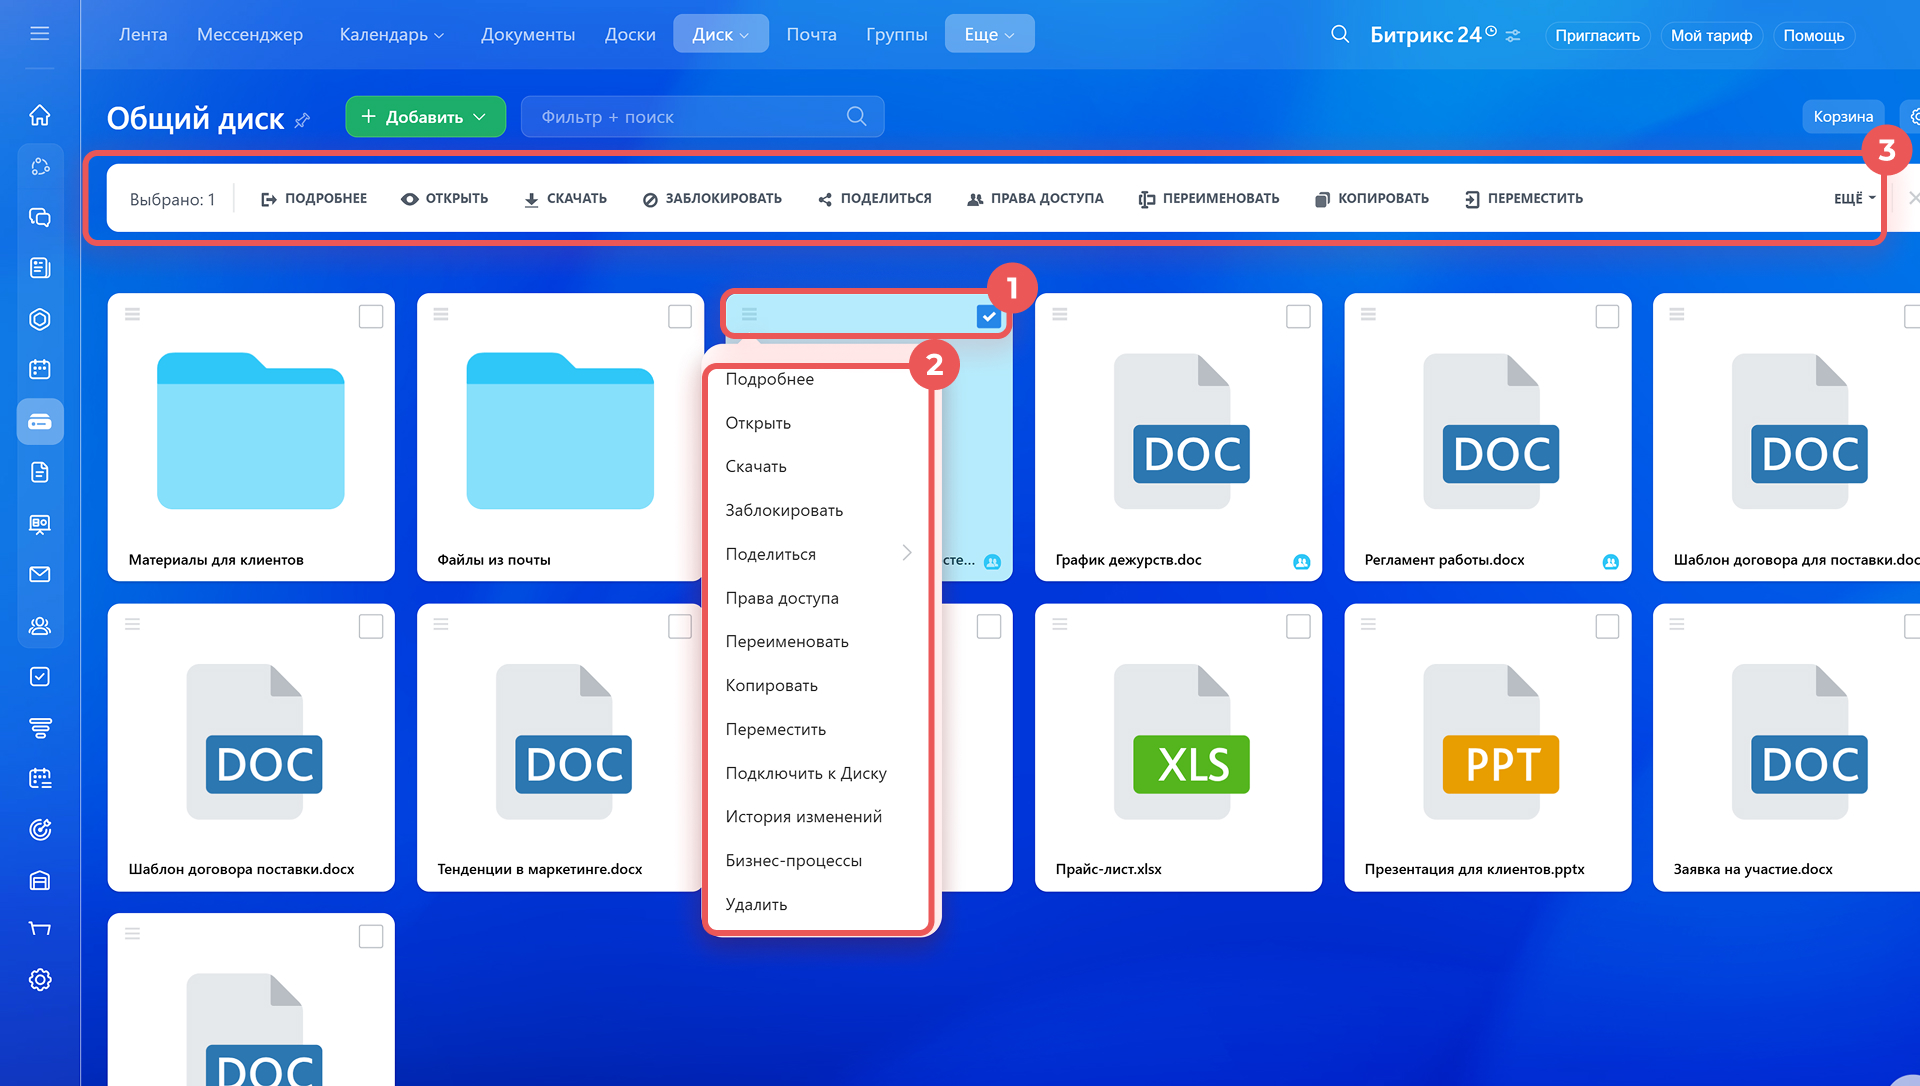Check the Материалы для клиентов folder checkbox
The image size is (1920, 1086).
click(x=371, y=316)
